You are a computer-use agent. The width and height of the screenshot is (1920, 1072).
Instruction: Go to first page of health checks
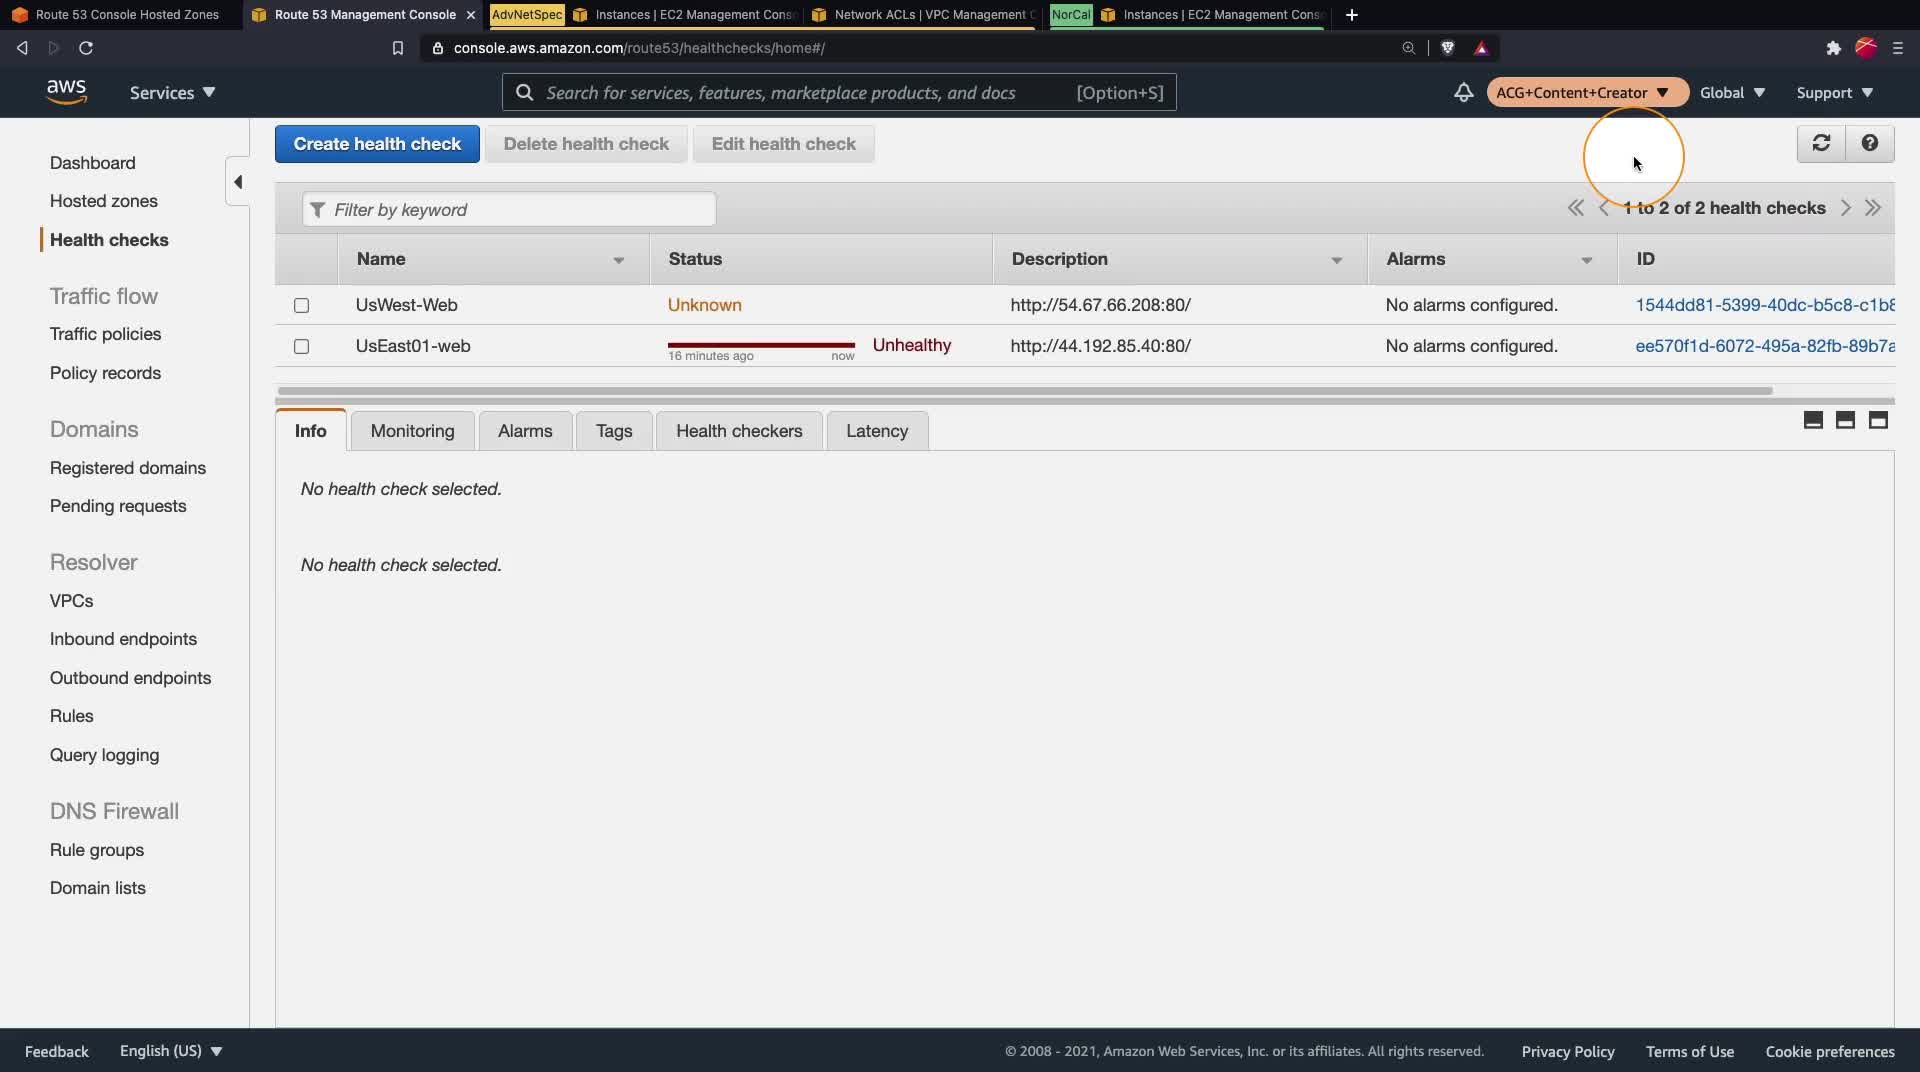tap(1575, 208)
